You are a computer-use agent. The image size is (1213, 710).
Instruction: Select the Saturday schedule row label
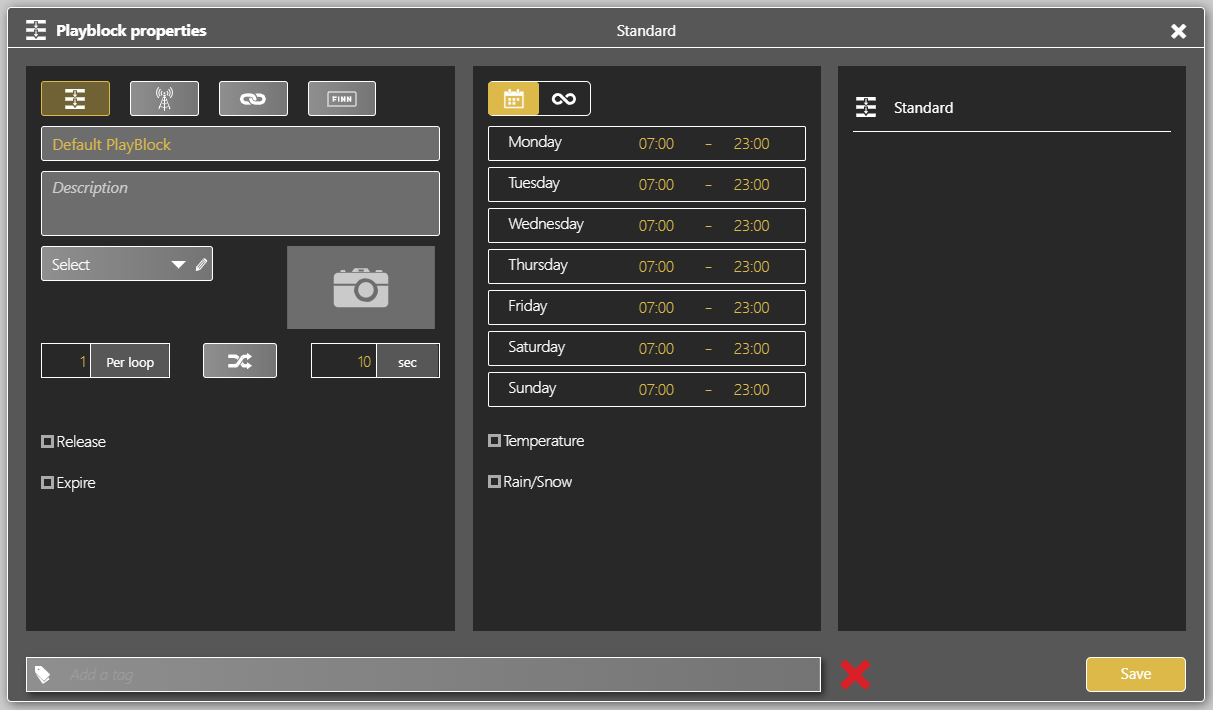point(537,347)
